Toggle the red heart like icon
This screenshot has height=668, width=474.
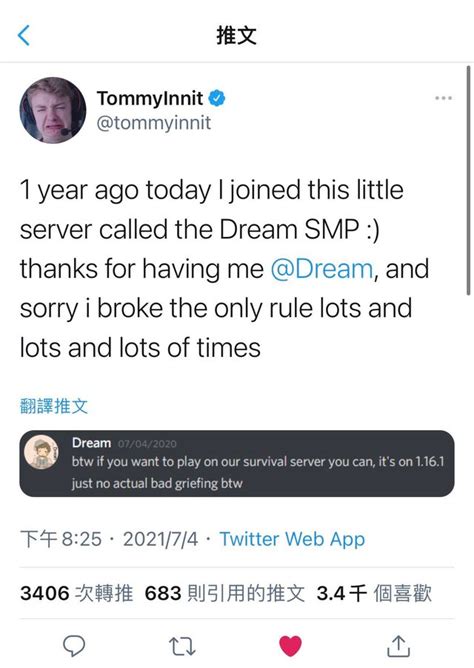click(290, 645)
